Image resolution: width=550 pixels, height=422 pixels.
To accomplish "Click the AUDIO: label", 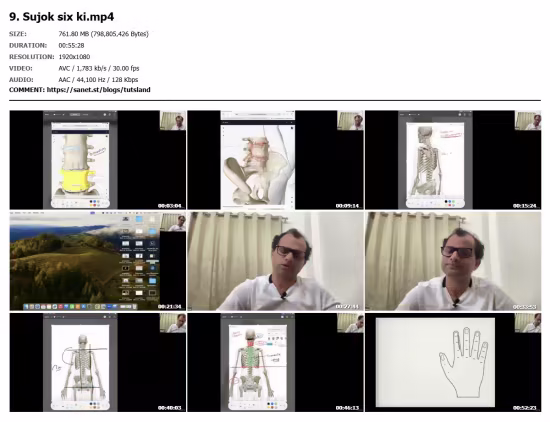I will pyautogui.click(x=21, y=80).
